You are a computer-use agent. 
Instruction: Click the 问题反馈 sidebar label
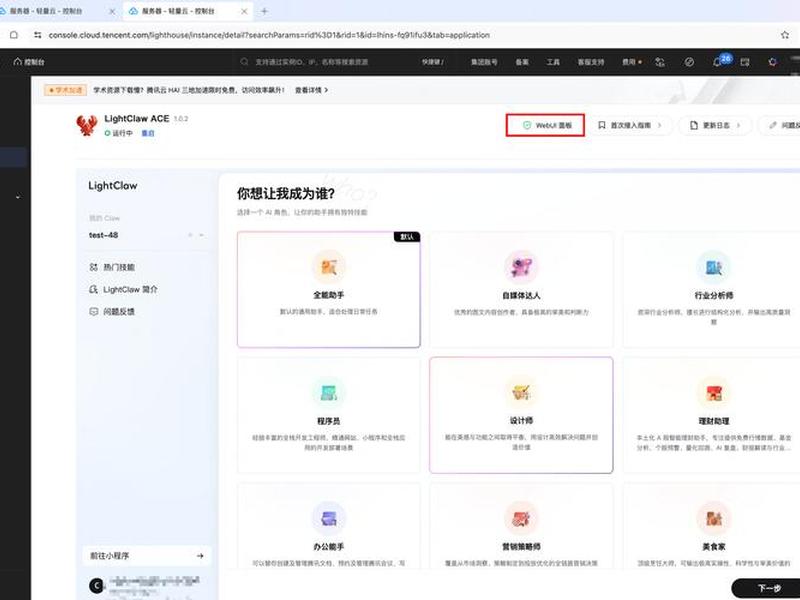[x=119, y=311]
